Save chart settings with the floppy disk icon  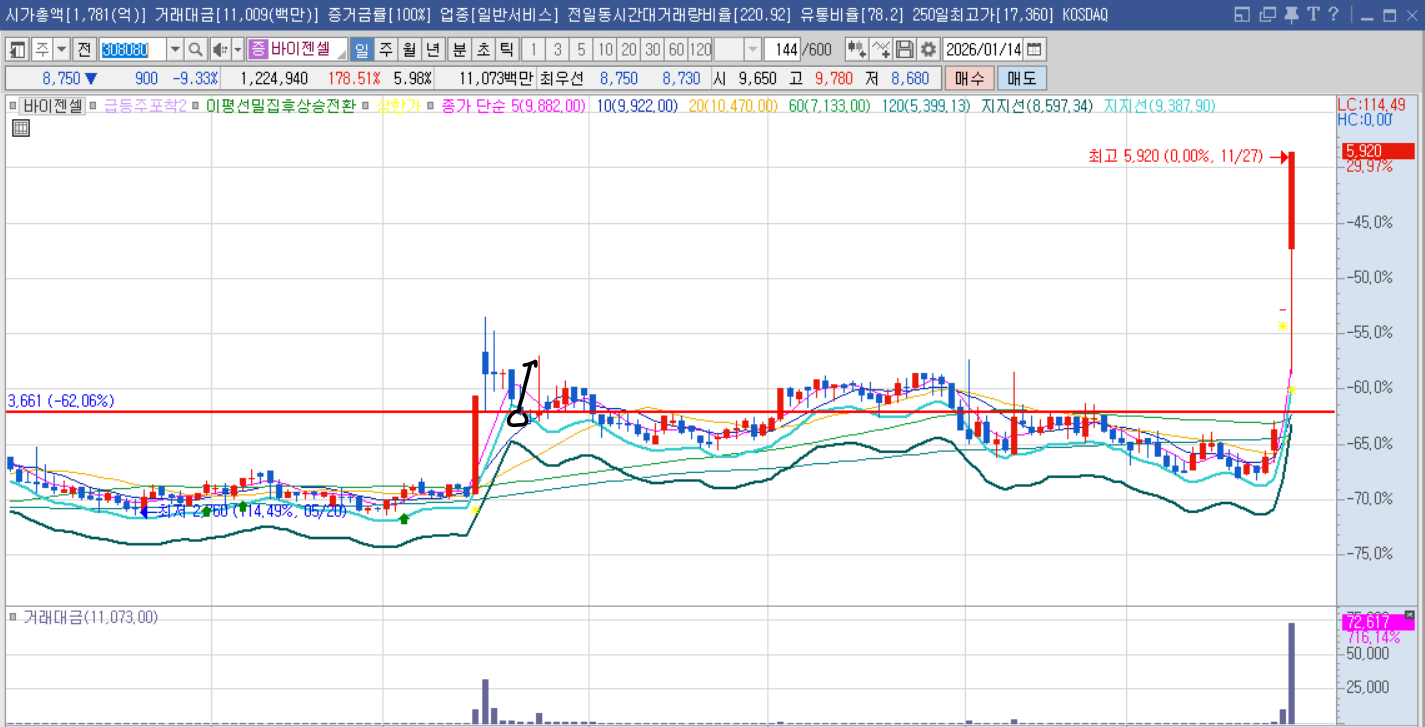905,49
